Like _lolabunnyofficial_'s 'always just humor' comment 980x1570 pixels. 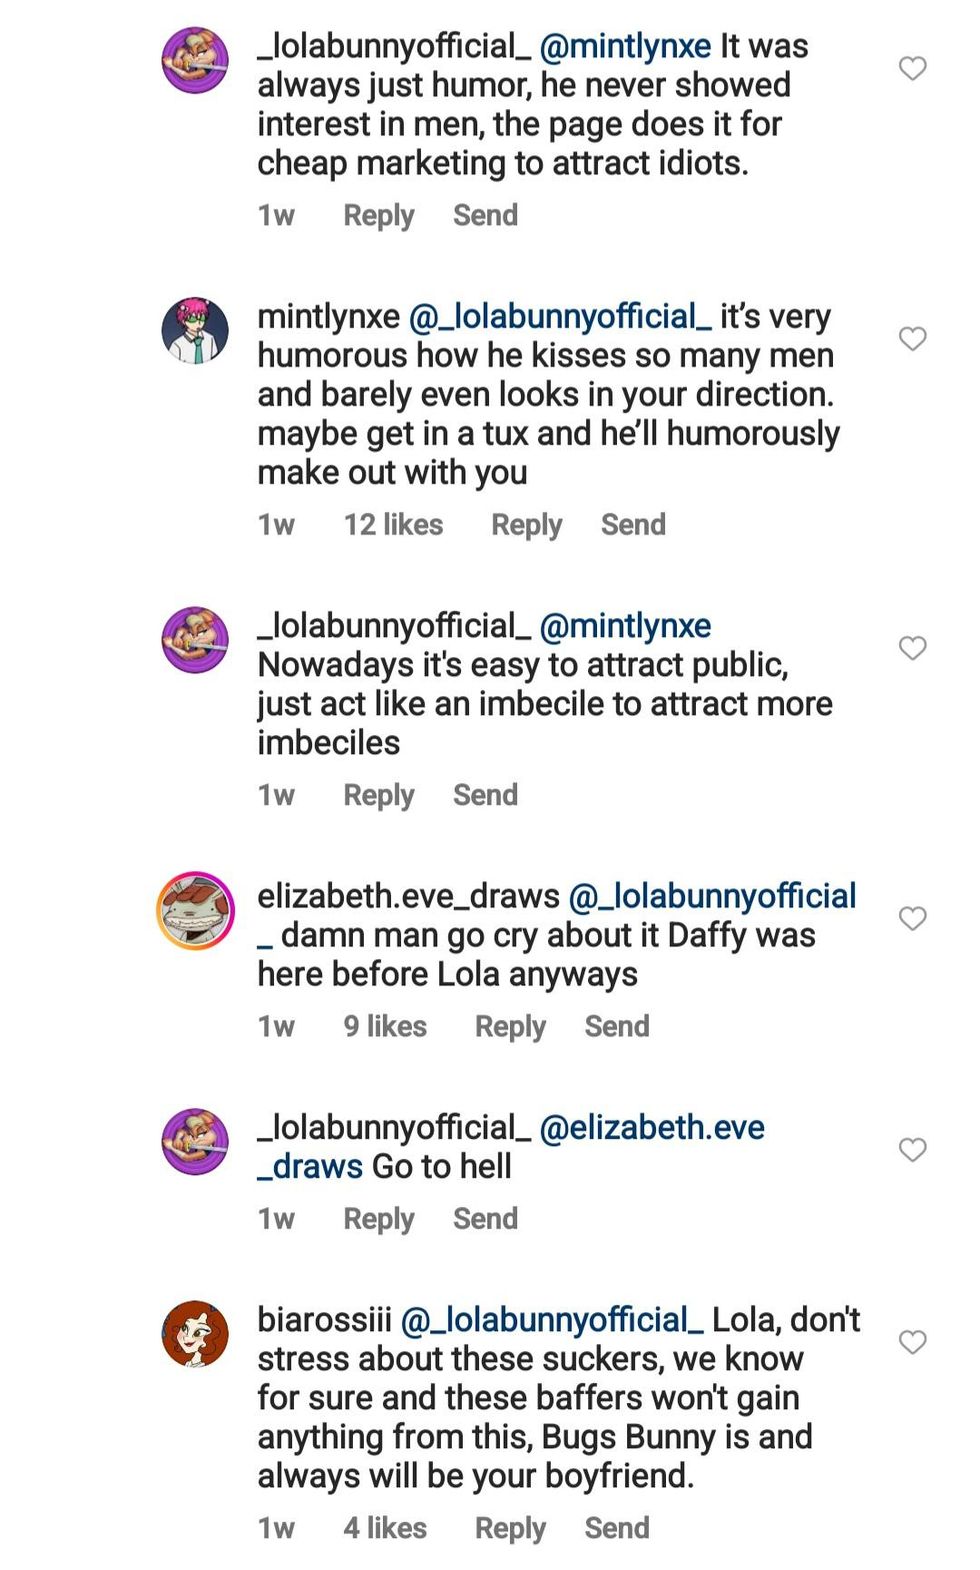[912, 68]
